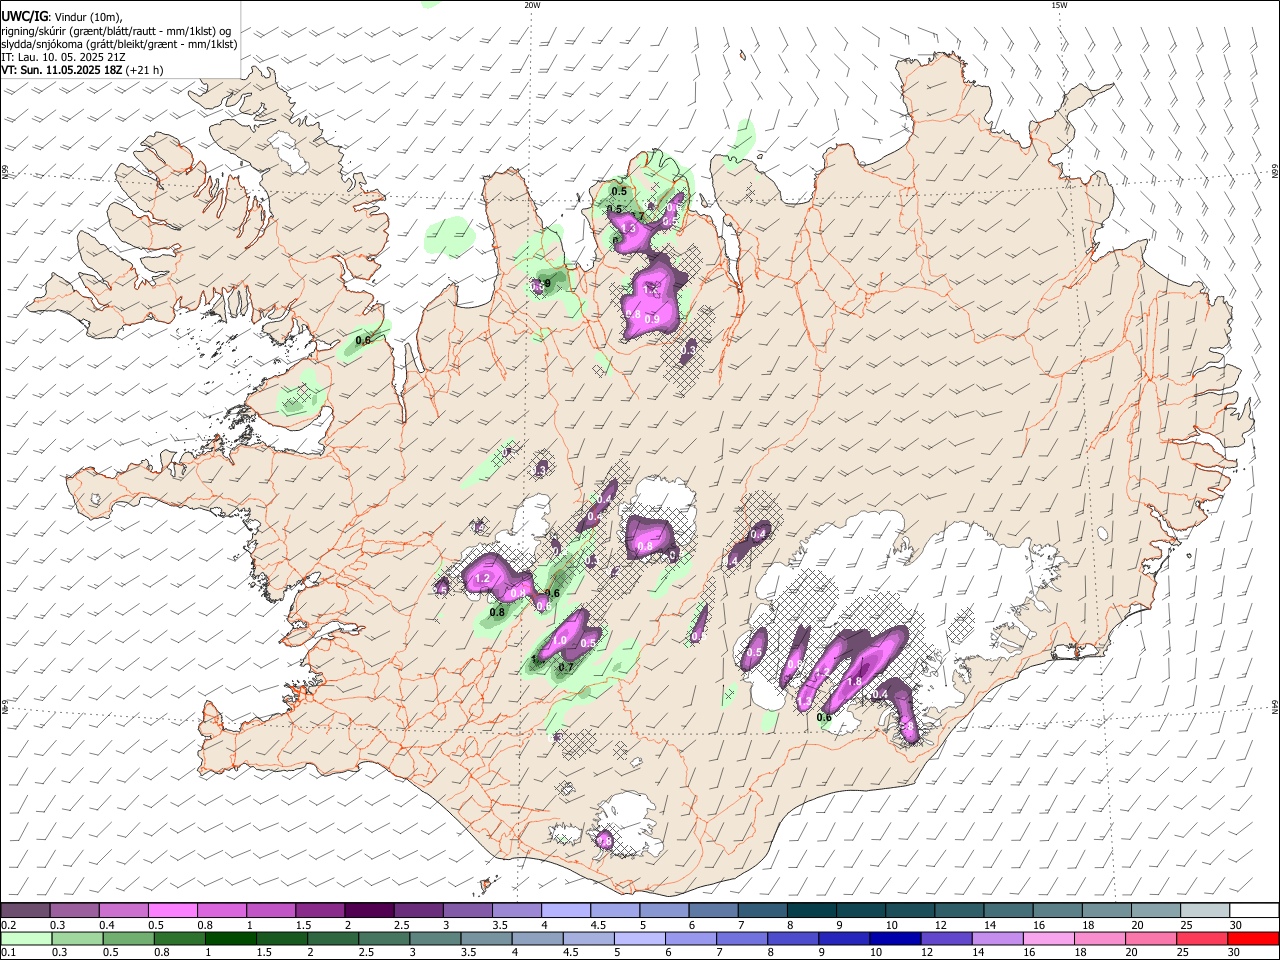Click the purple top-row swatch between 1.5 and 2
This screenshot has width=1280, height=960.
click(x=319, y=911)
